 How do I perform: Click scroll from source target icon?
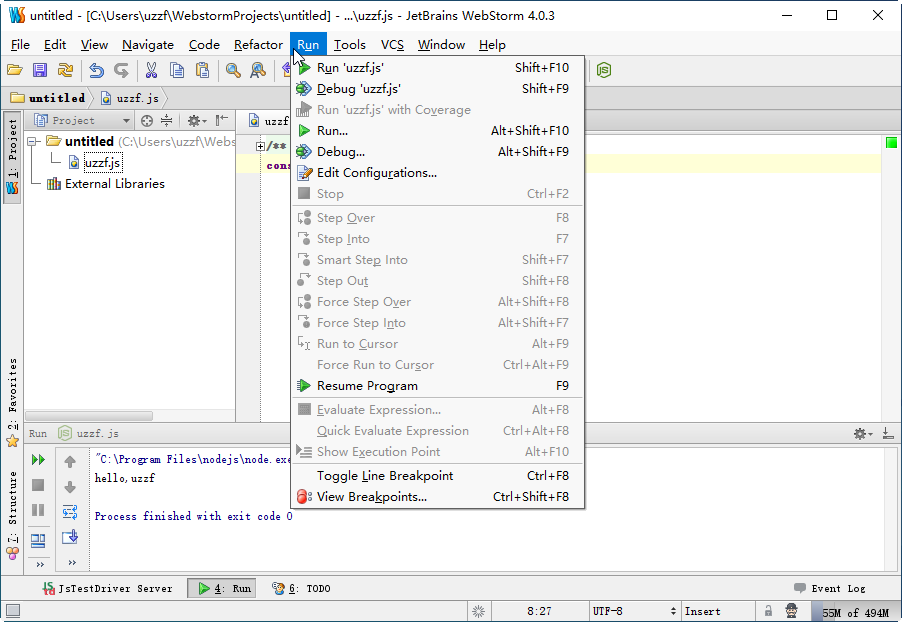(147, 120)
